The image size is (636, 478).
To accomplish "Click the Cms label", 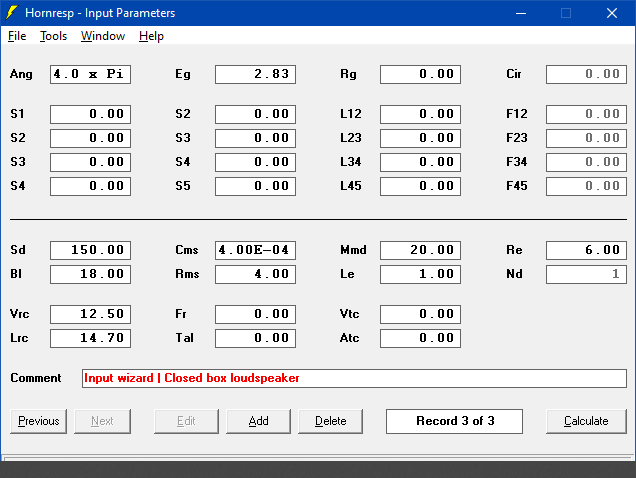I will [x=187, y=250].
